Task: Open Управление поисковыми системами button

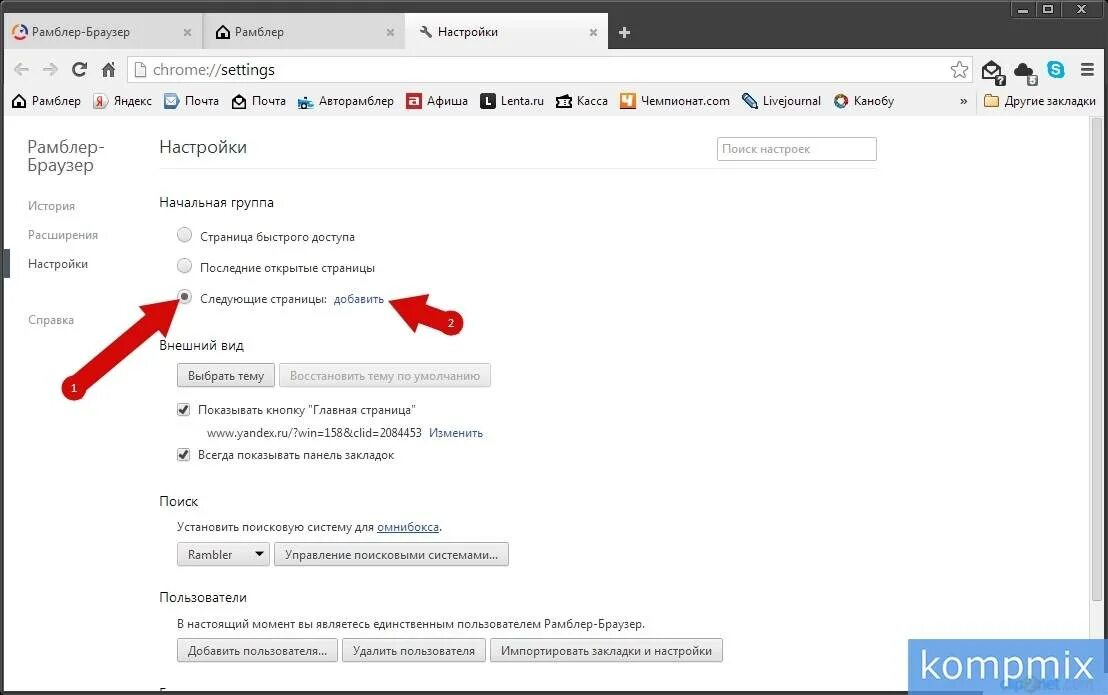Action: click(391, 554)
